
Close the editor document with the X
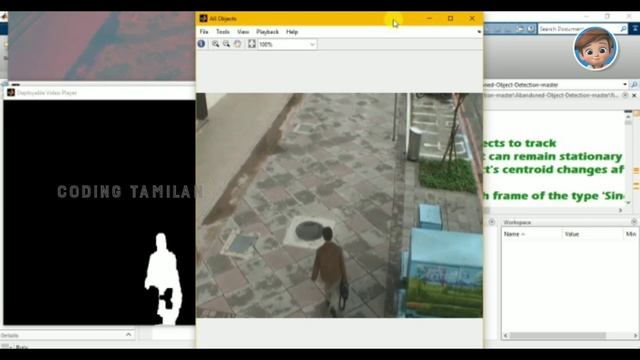634,96
